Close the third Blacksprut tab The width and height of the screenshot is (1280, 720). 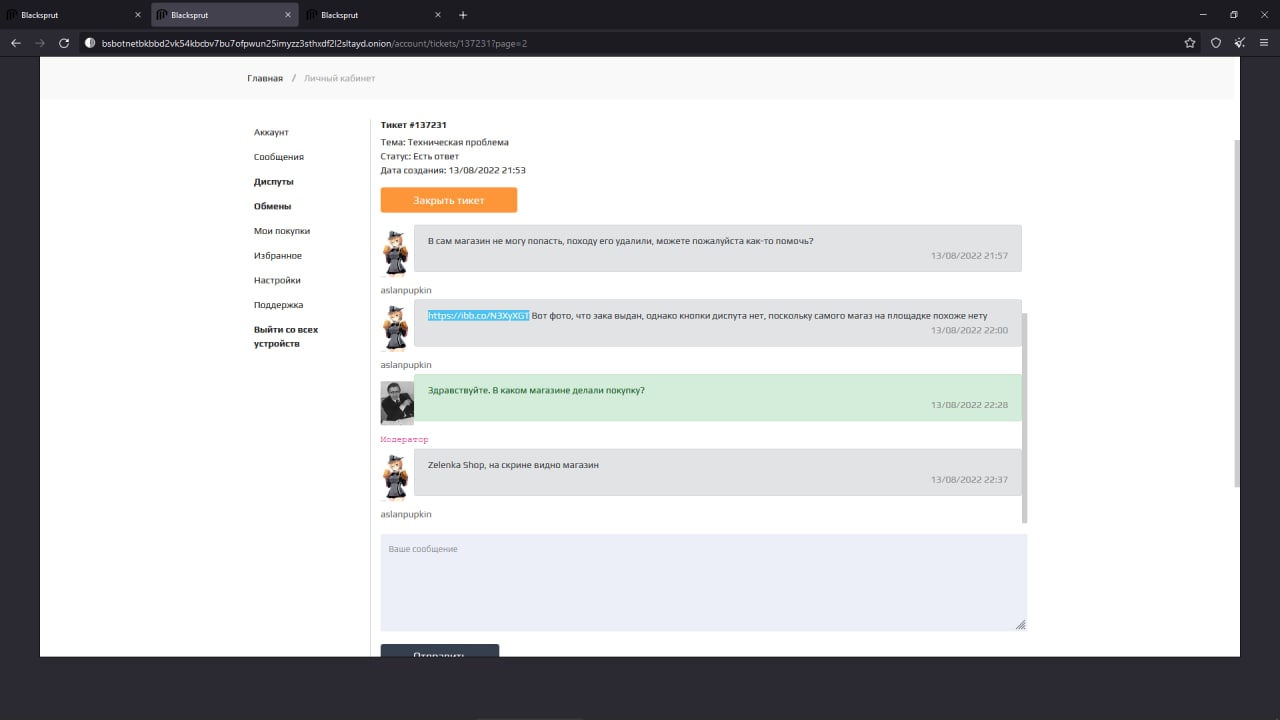pyautogui.click(x=438, y=15)
